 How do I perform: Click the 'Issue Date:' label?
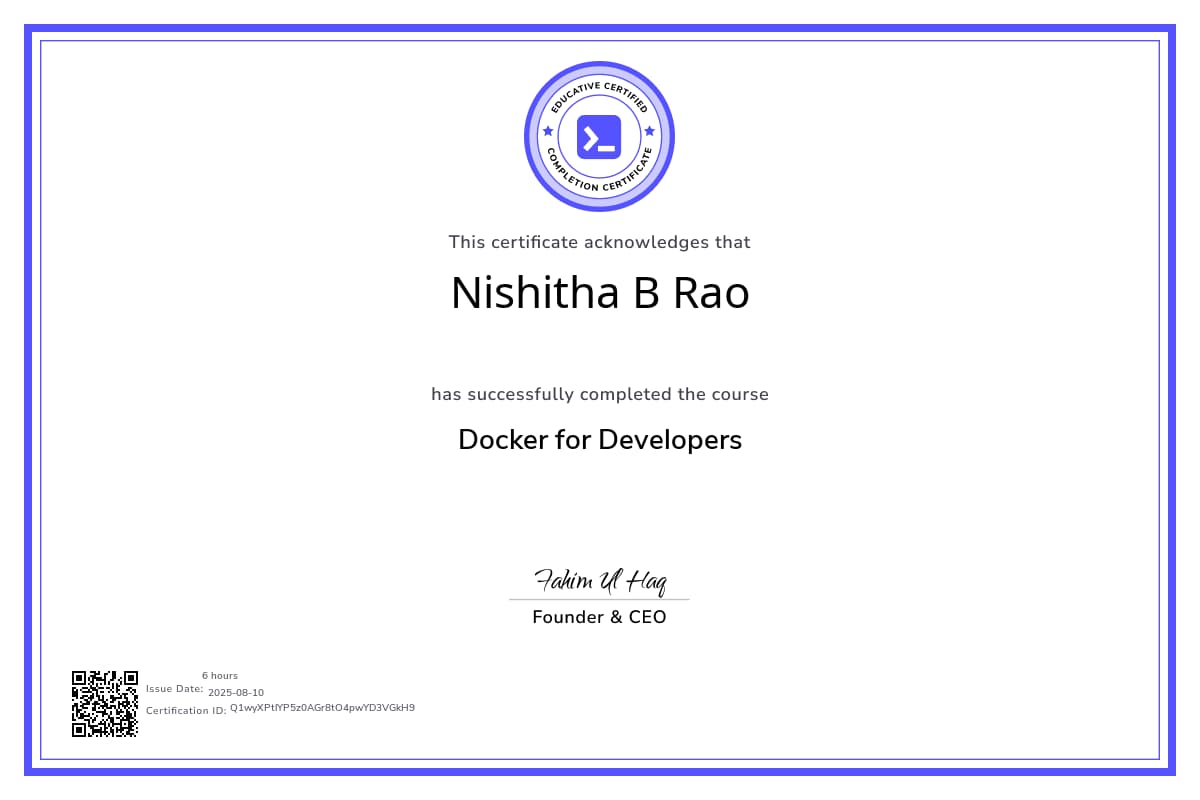[x=175, y=689]
